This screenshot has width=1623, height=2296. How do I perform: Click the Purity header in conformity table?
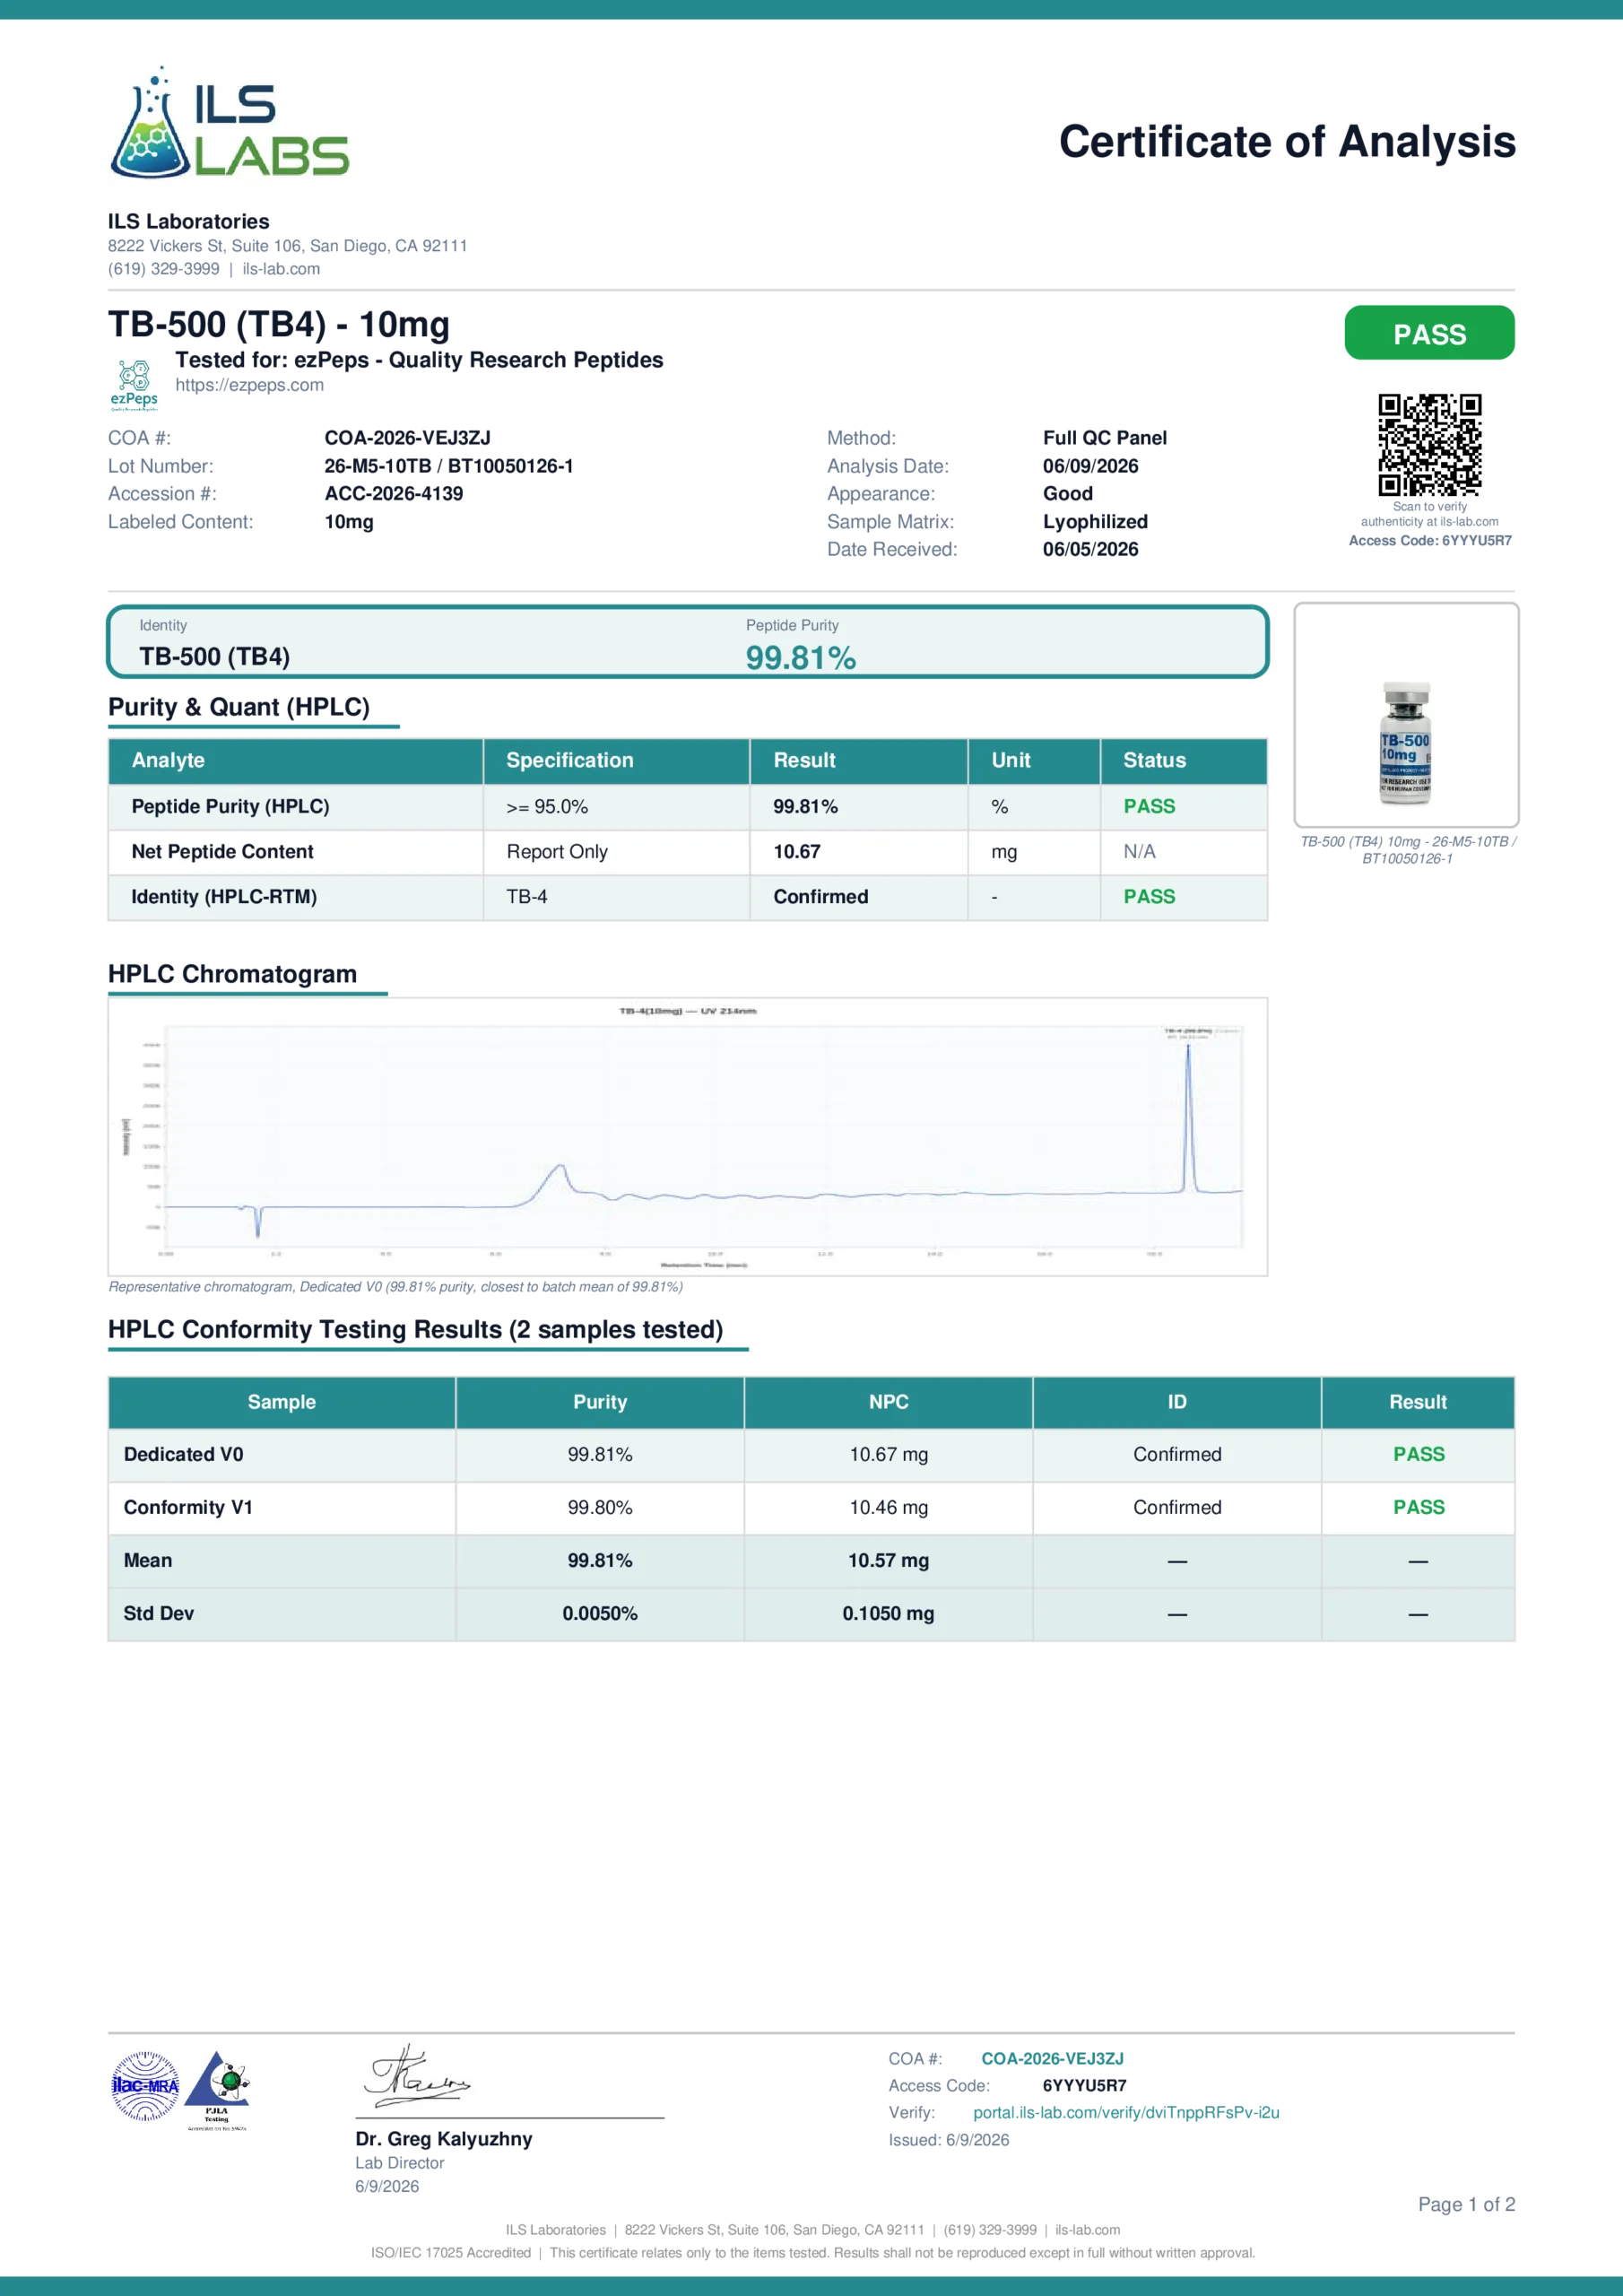(600, 1402)
